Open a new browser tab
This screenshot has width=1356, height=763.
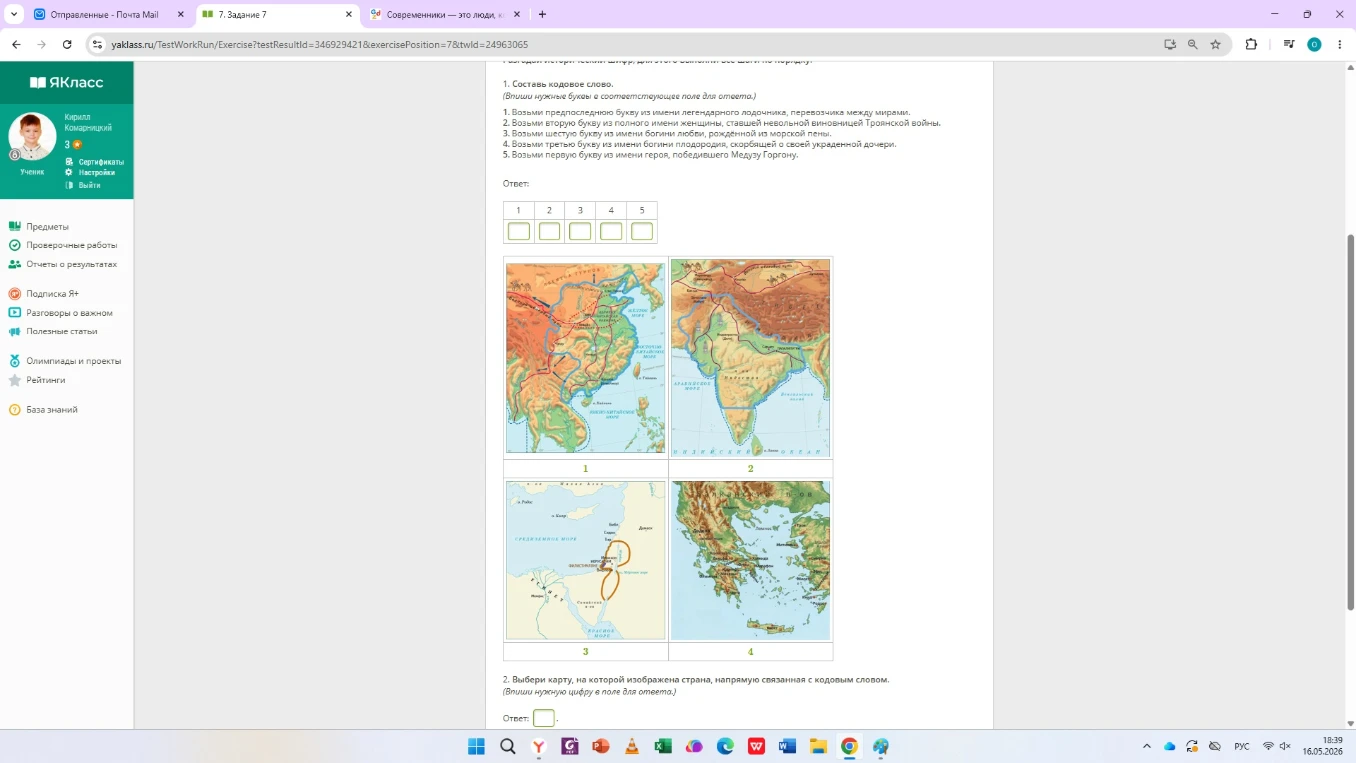coord(542,15)
